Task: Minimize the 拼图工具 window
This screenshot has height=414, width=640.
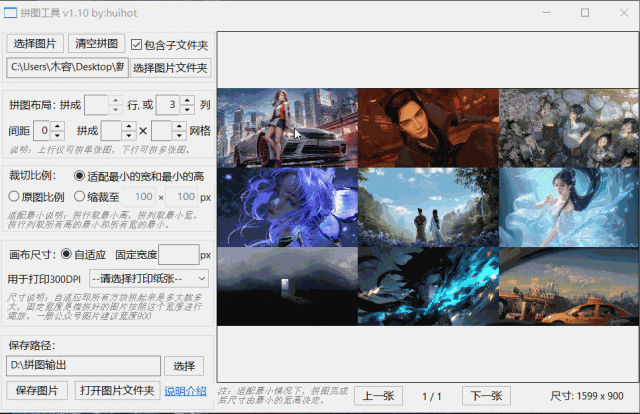Action: [x=547, y=13]
